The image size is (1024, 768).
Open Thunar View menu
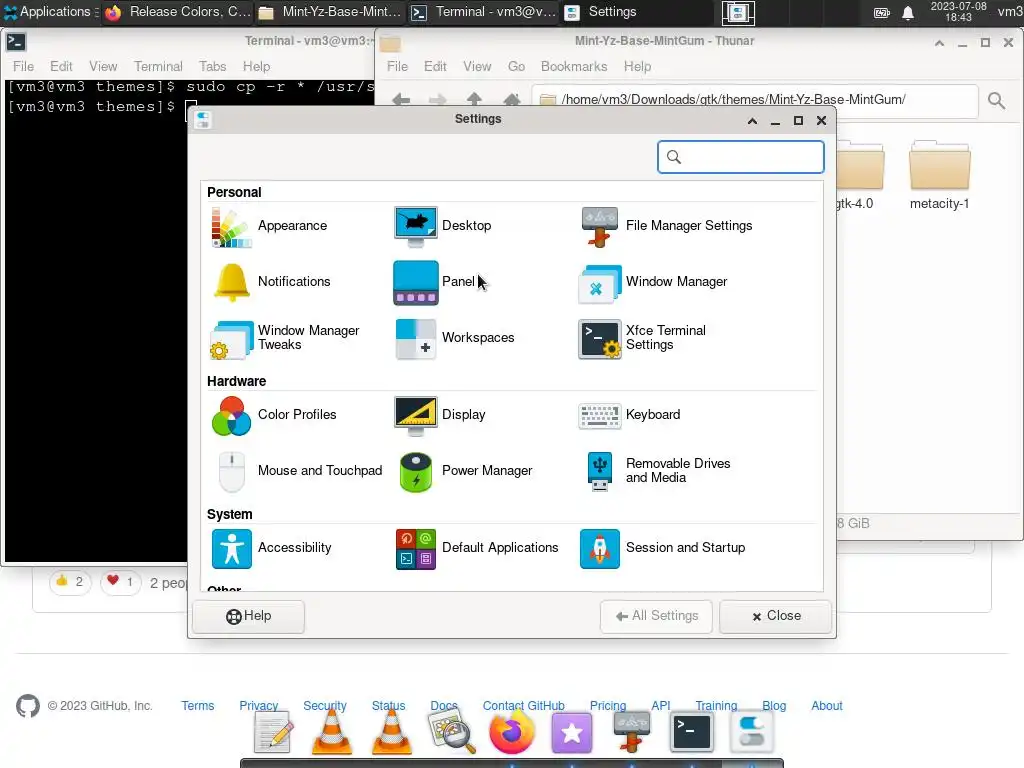click(x=477, y=67)
